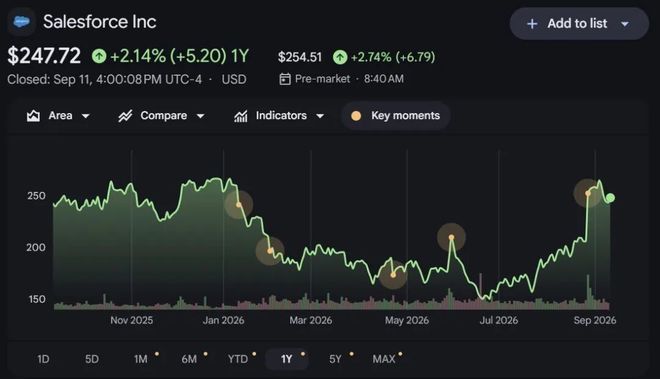Click the 150 y-axis label
Viewport: 660px width, 379px height.
tap(37, 299)
